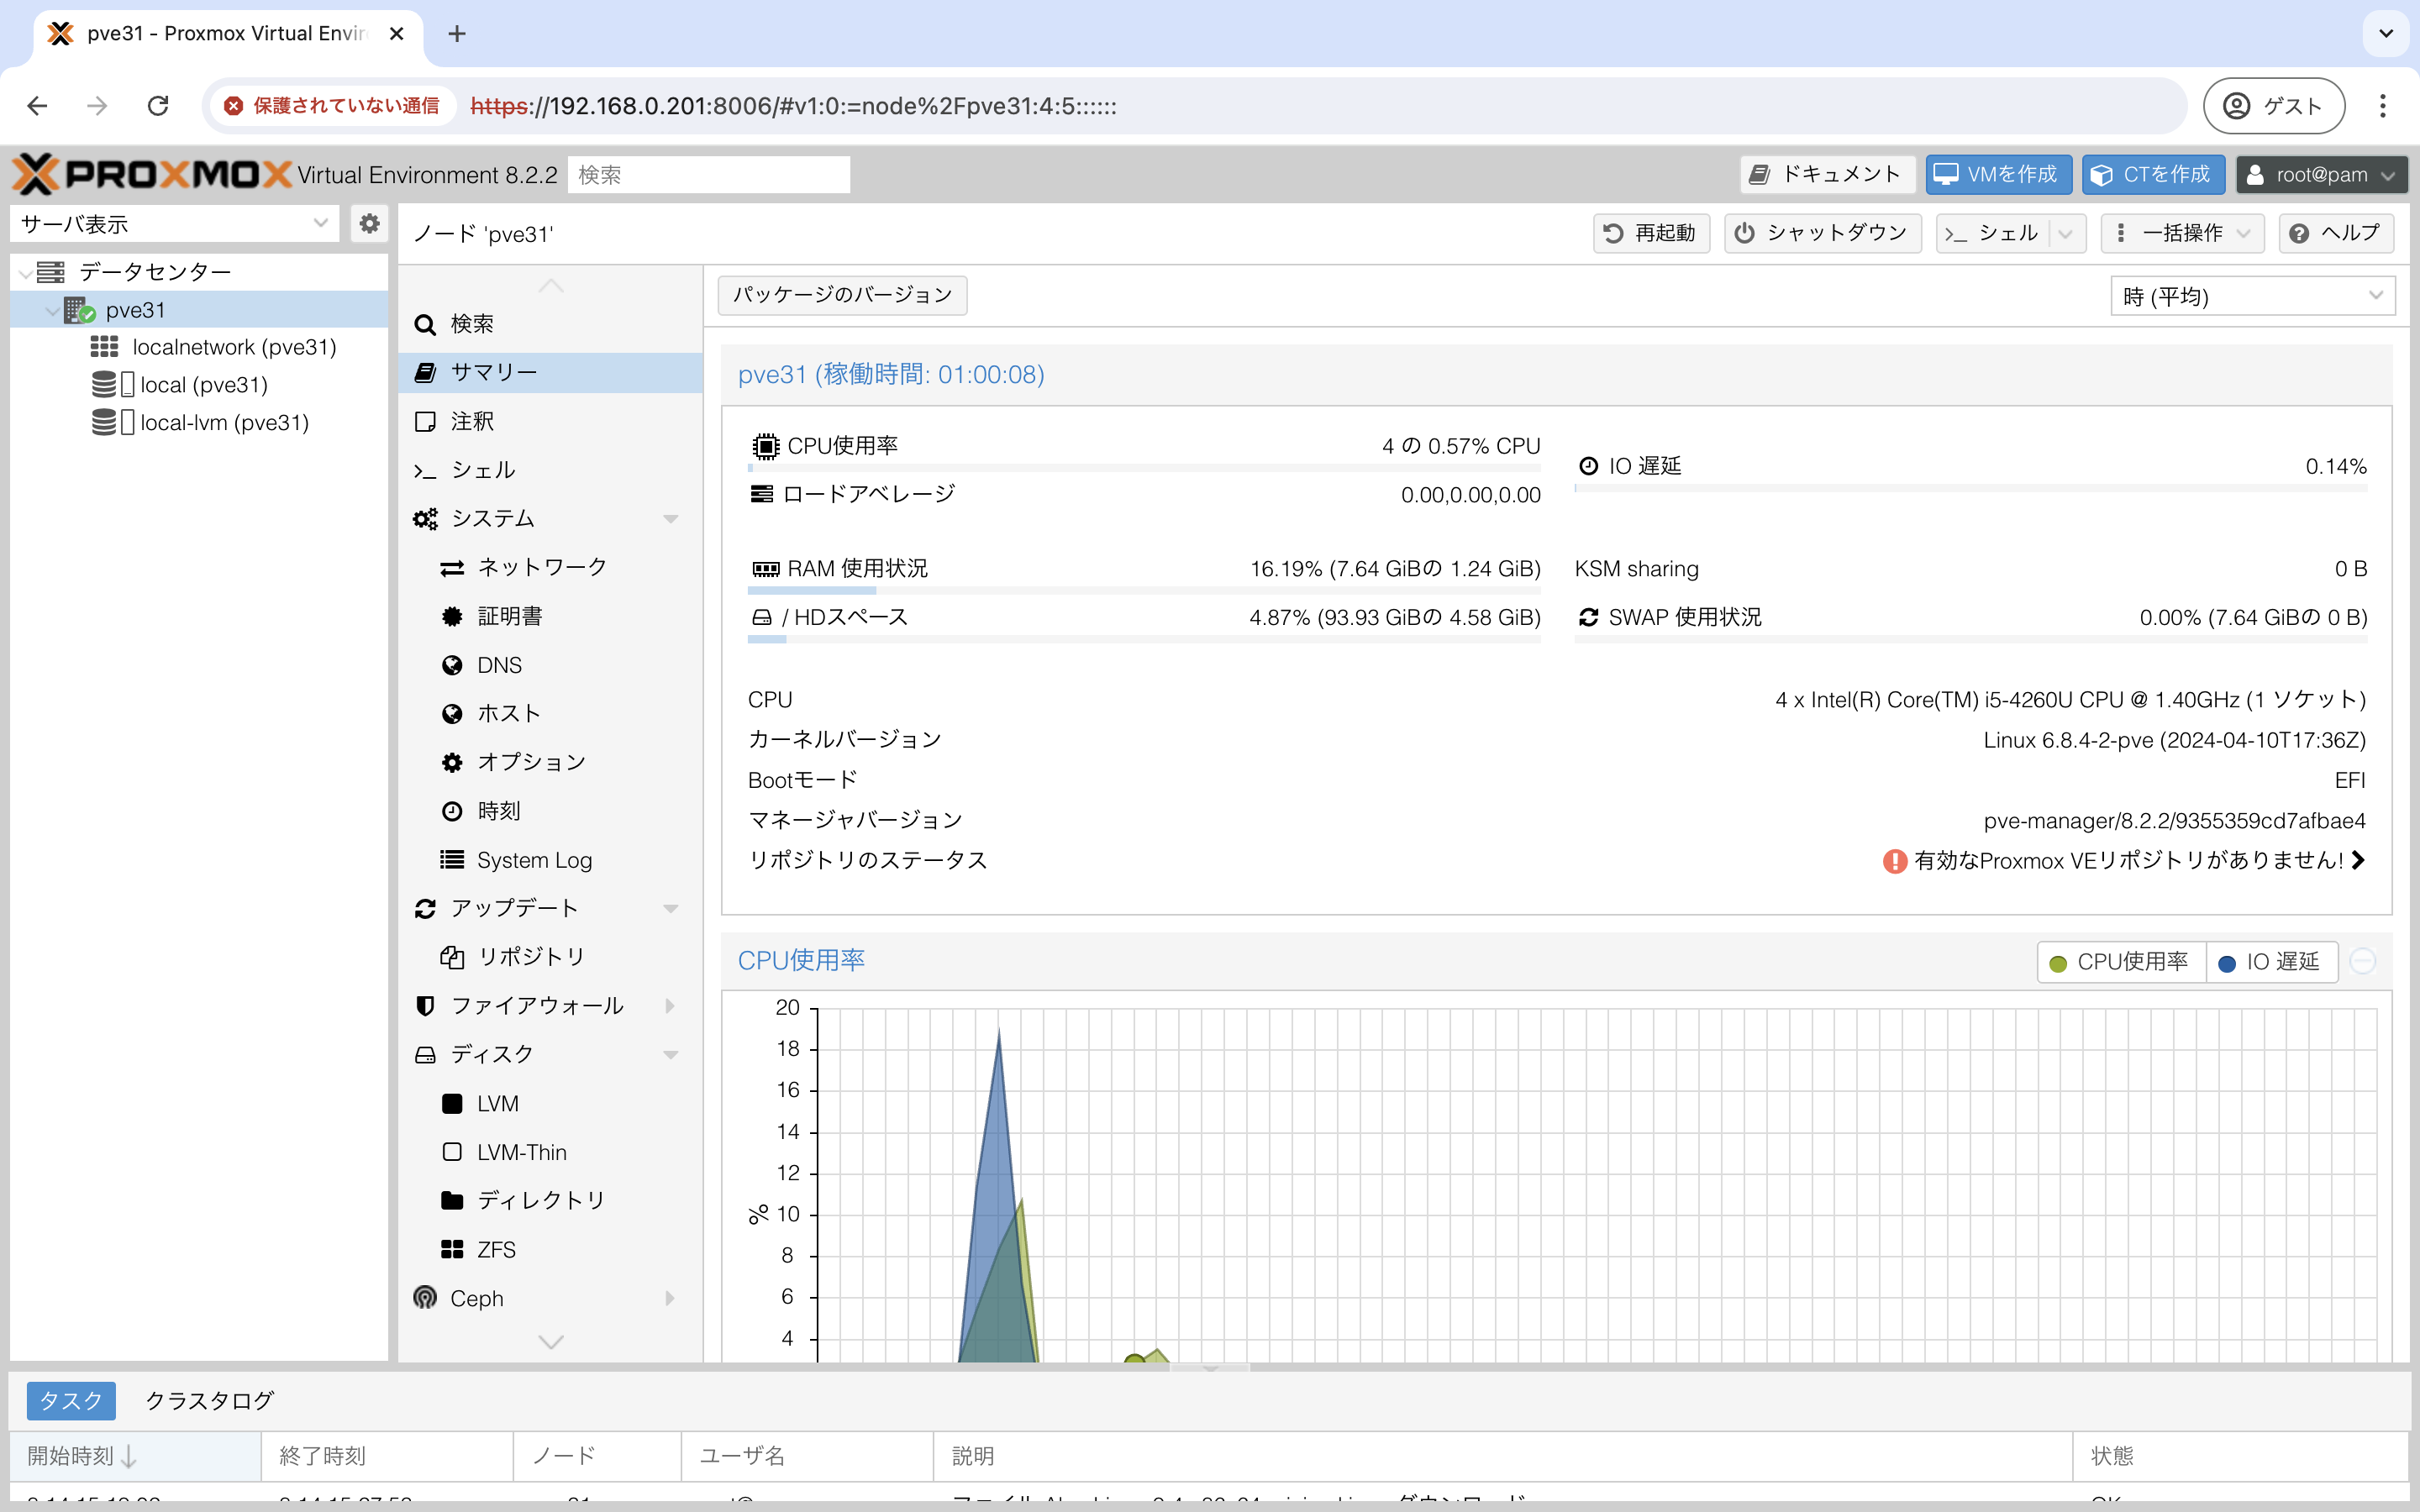Open the certificates (証明書) menu item
Screen dimensions: 2420x1512
tap(509, 616)
